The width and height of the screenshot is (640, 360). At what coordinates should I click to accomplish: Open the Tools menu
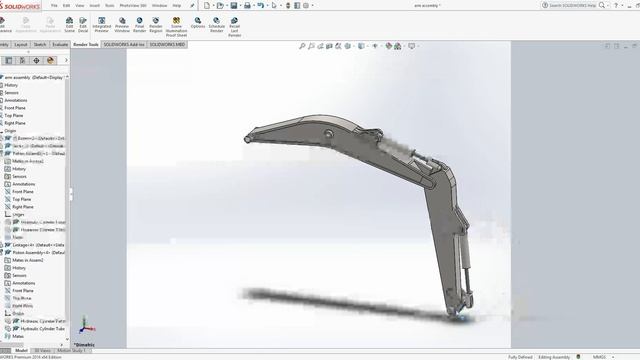click(110, 6)
